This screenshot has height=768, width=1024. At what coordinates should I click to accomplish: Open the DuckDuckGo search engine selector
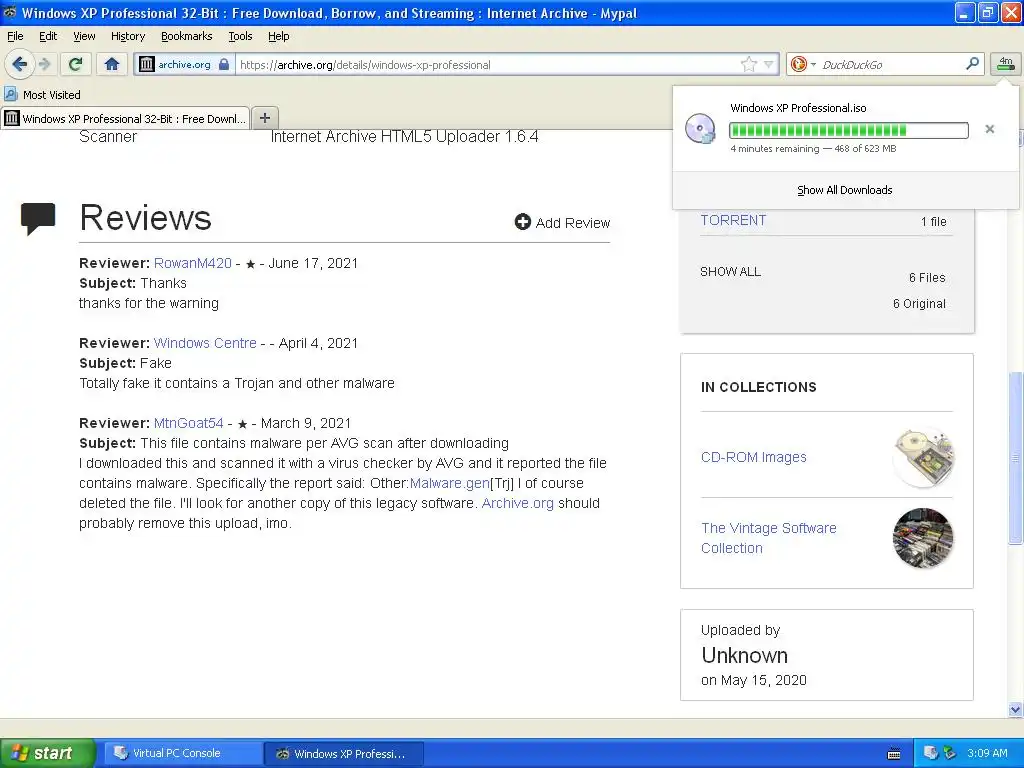803,64
